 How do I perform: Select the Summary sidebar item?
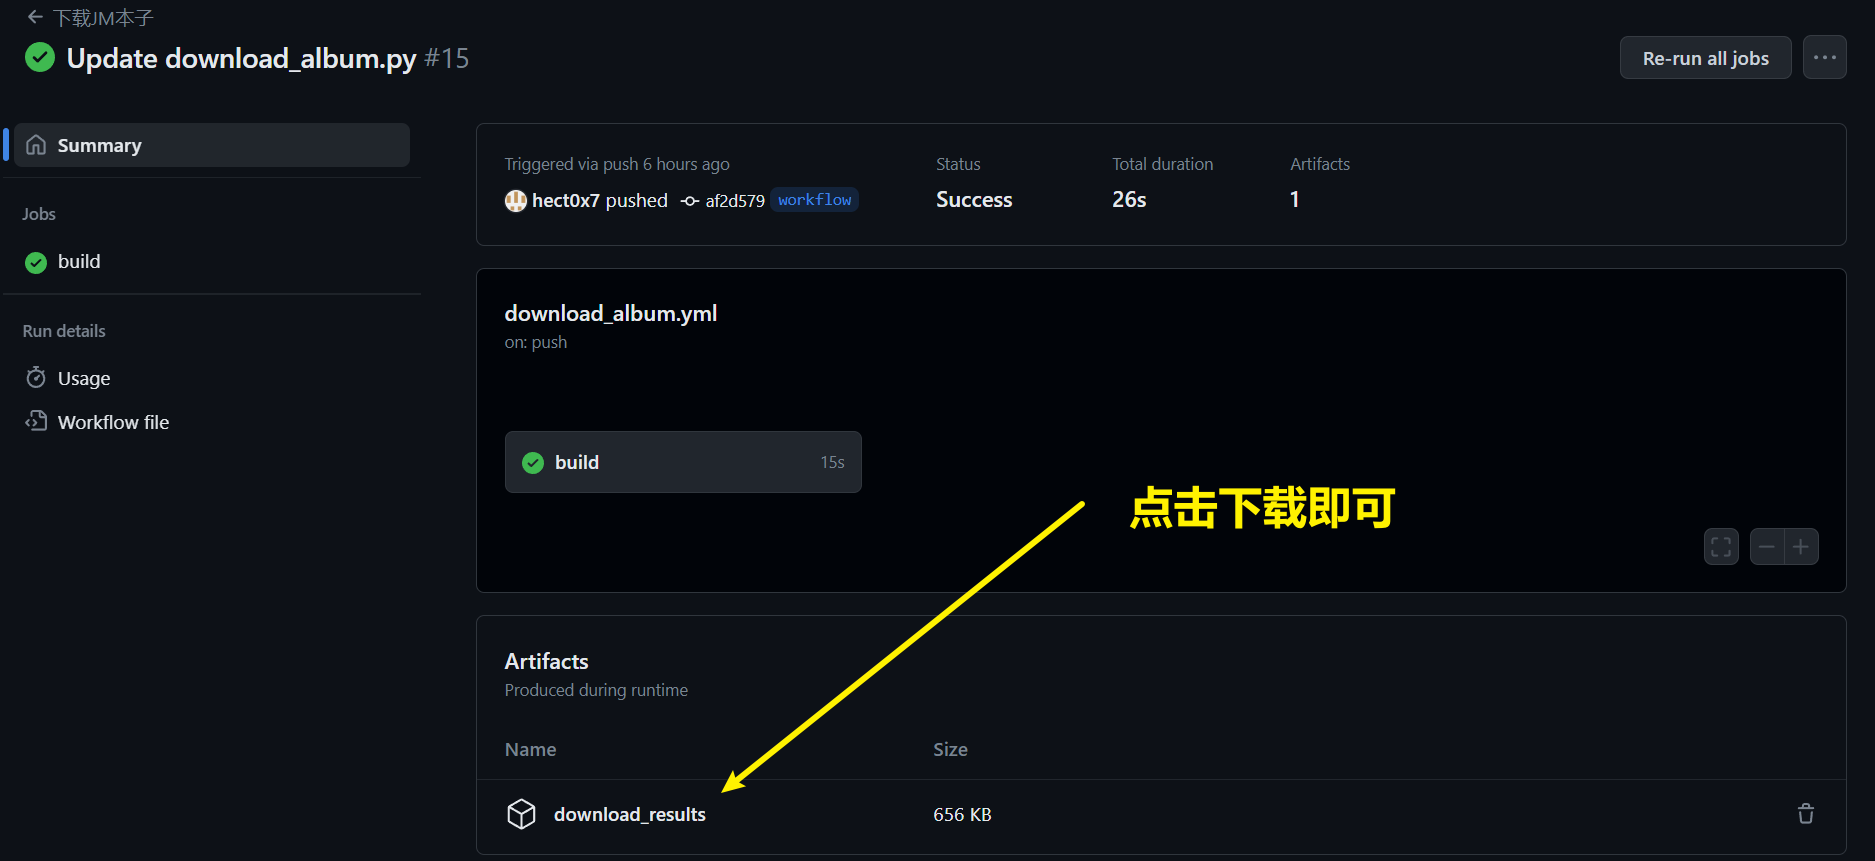click(x=212, y=145)
